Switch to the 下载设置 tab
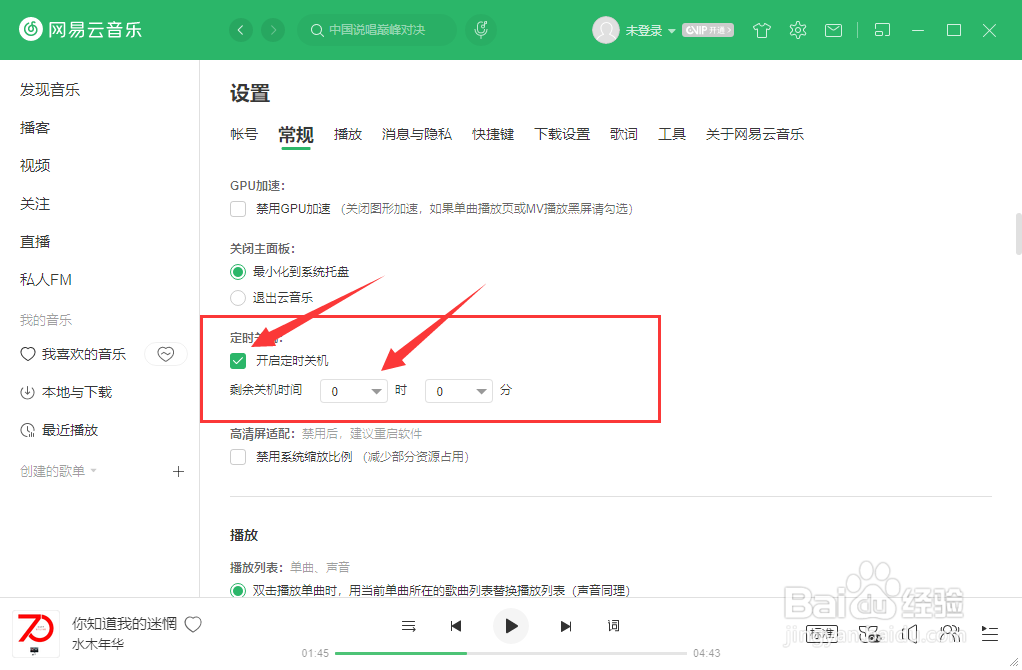 [562, 134]
